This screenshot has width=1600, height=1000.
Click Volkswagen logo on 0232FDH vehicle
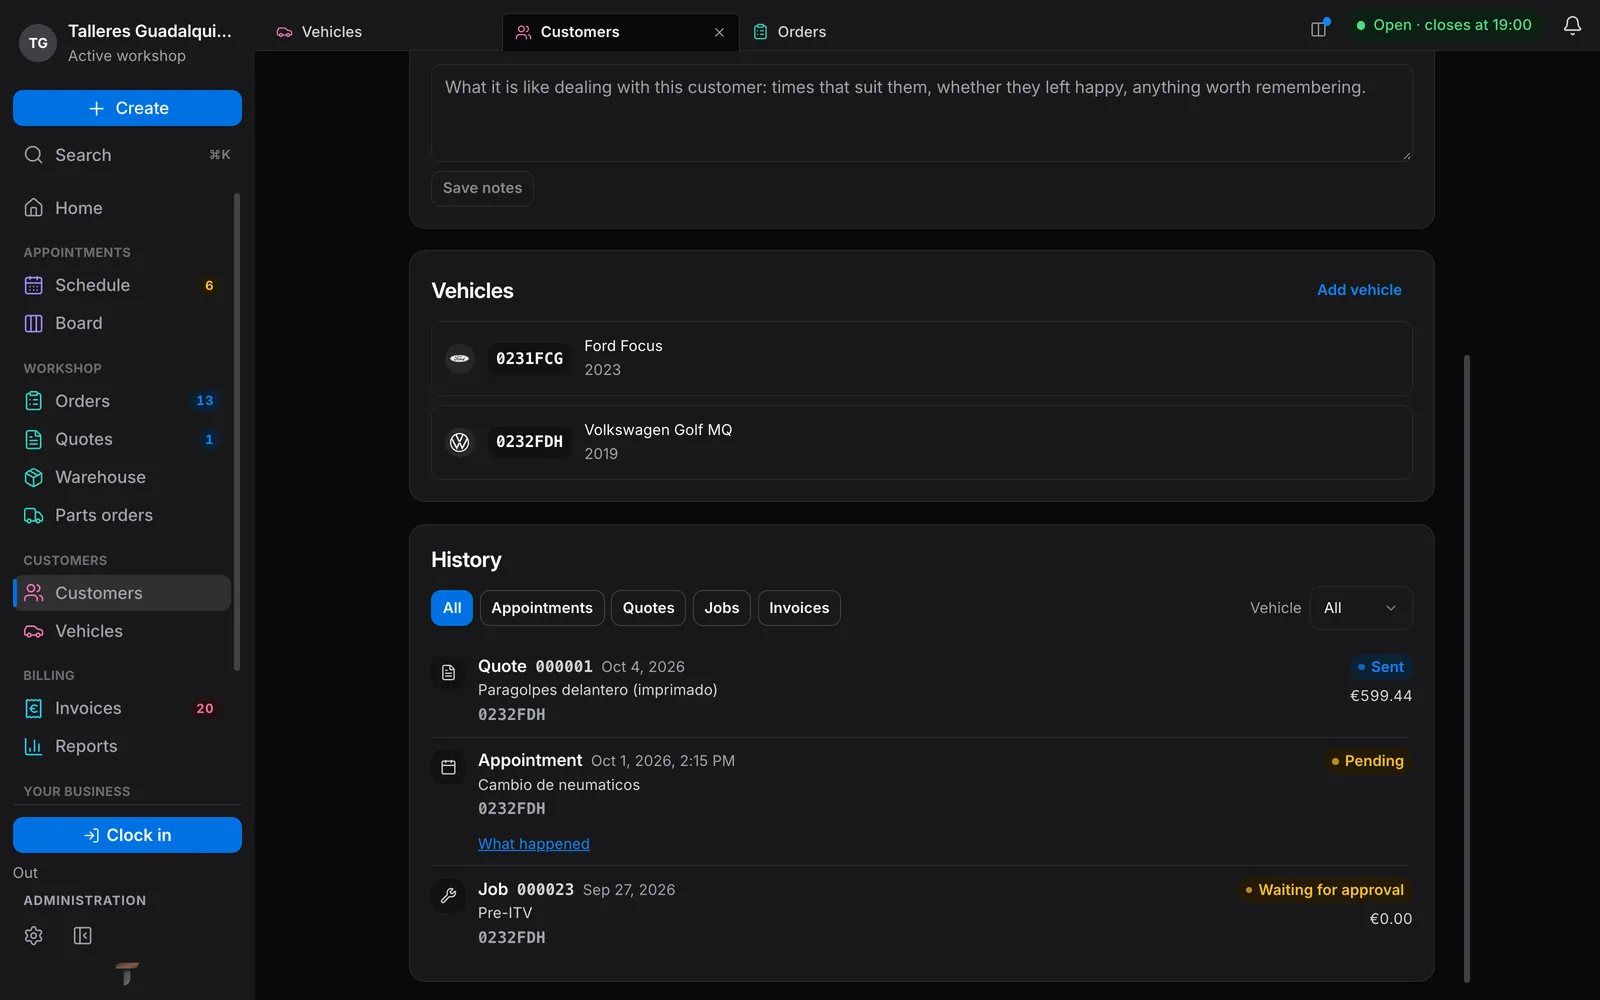460,442
